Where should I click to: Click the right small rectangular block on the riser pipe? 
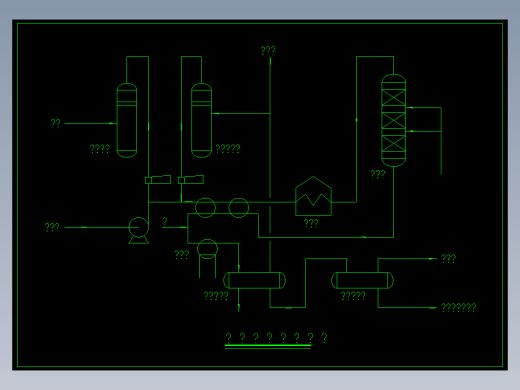(191, 180)
